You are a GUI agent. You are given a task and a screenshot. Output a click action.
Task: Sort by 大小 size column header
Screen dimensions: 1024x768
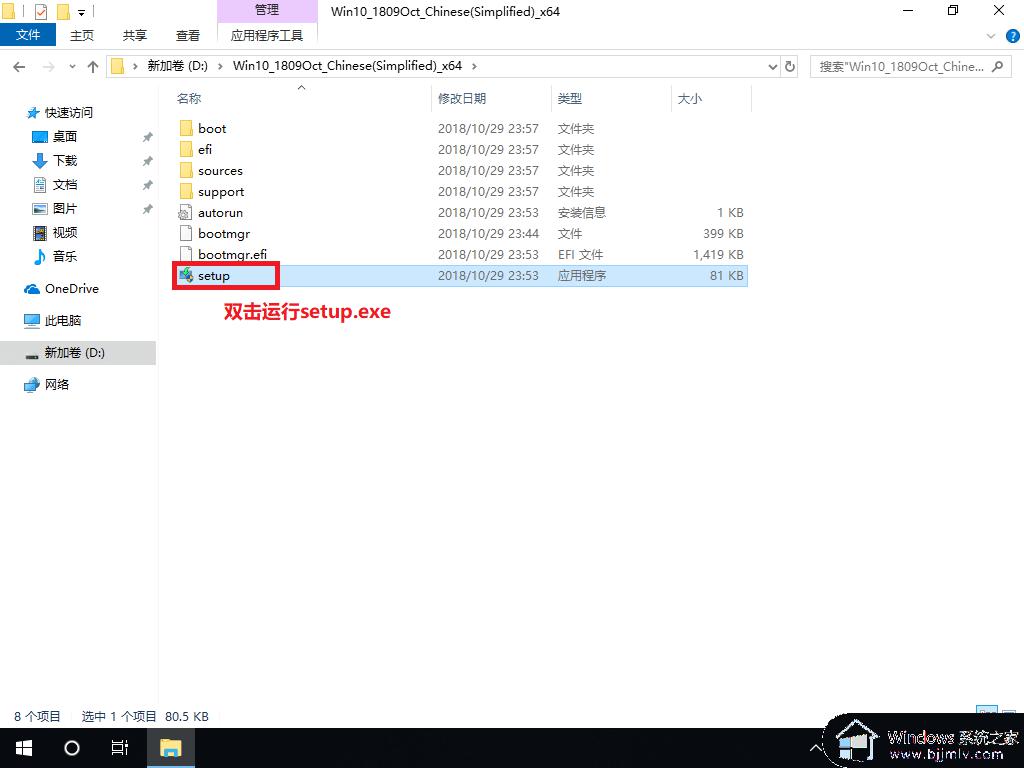click(690, 99)
